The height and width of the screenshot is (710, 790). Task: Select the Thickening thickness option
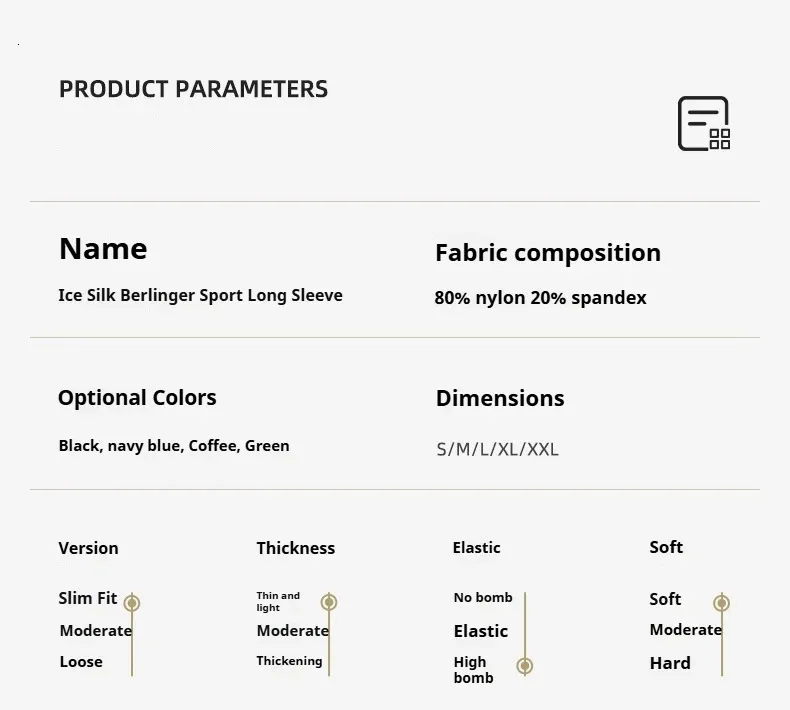[x=289, y=661]
